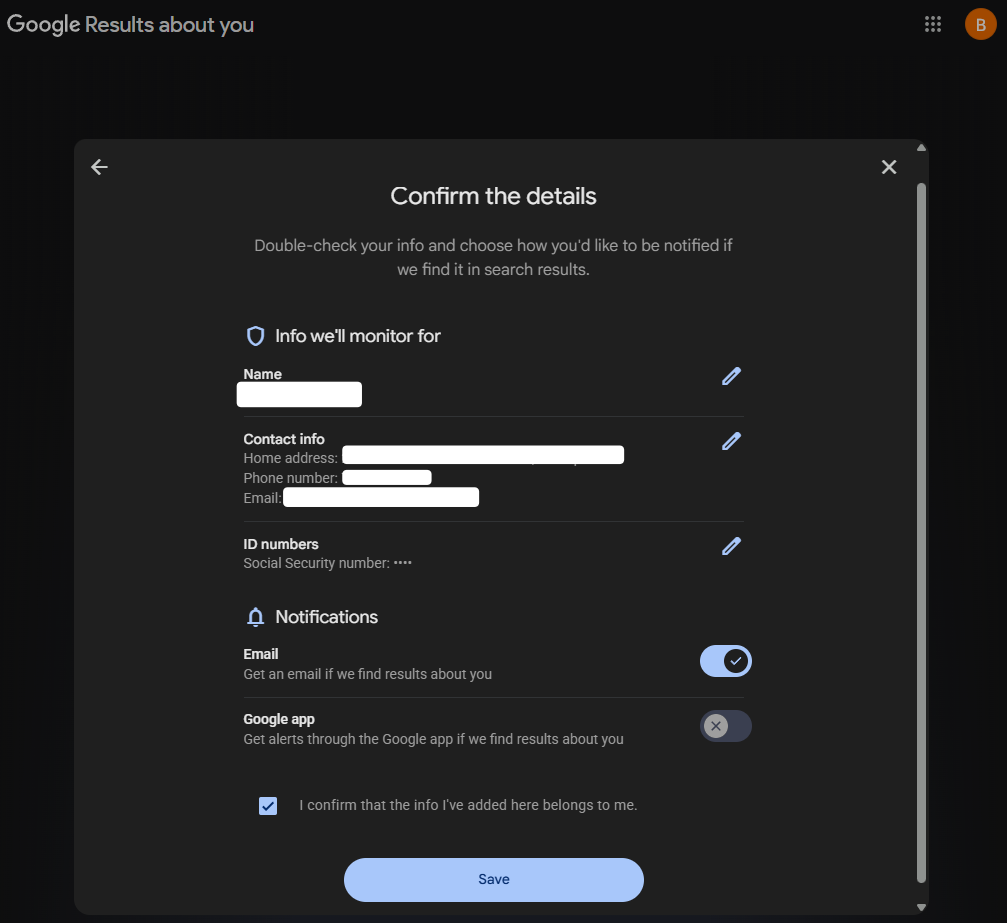Click the 'Contact info' label

coord(284,439)
